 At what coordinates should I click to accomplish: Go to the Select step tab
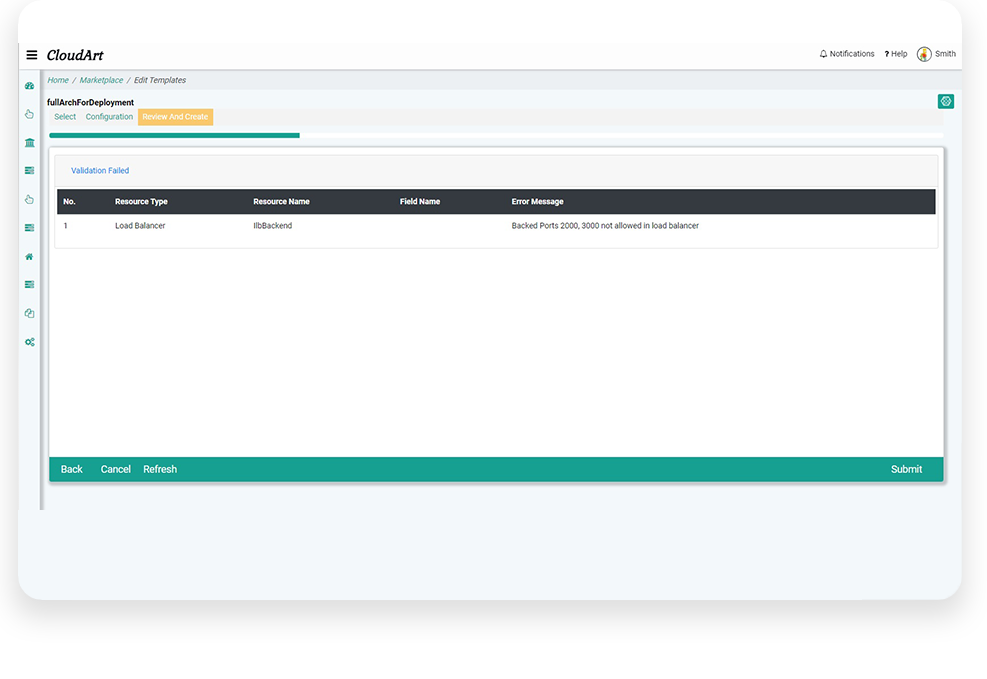point(65,117)
